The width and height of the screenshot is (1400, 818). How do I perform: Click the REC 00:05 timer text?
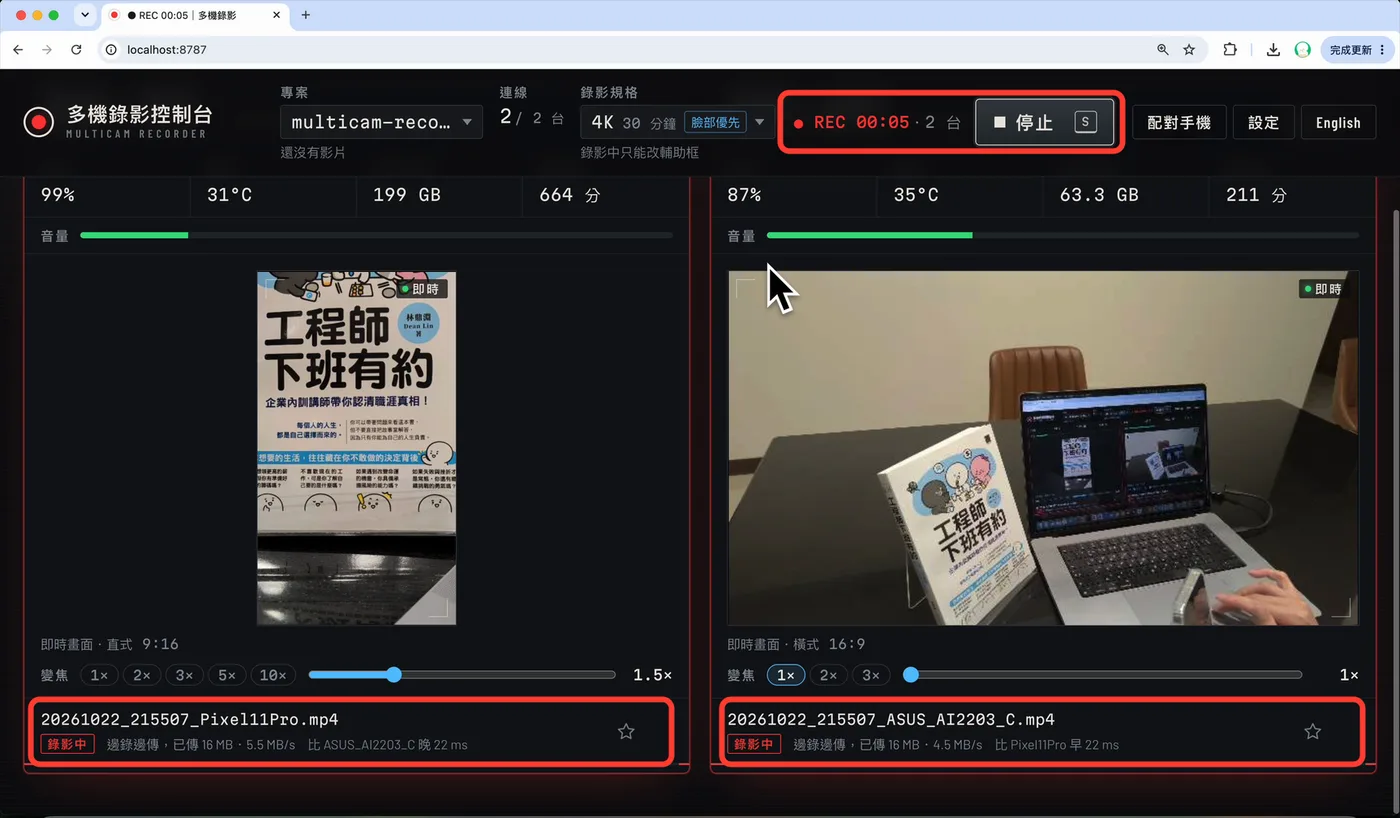(861, 122)
